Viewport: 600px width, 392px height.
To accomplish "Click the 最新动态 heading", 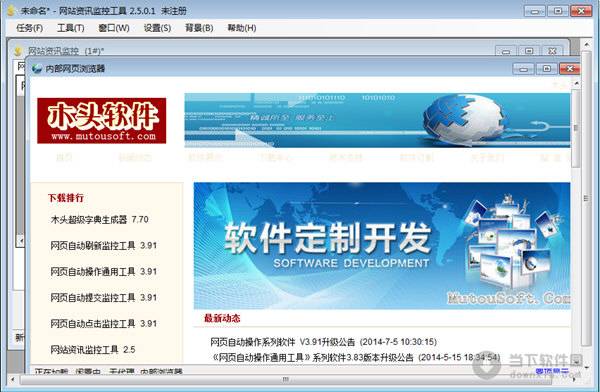I will (x=222, y=318).
